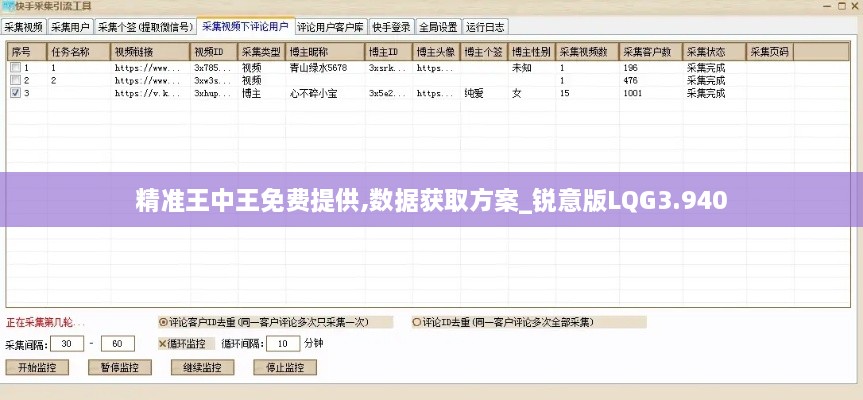The height and width of the screenshot is (400, 863).
Task: Sort by the 视频ID column header
Action: [214, 52]
